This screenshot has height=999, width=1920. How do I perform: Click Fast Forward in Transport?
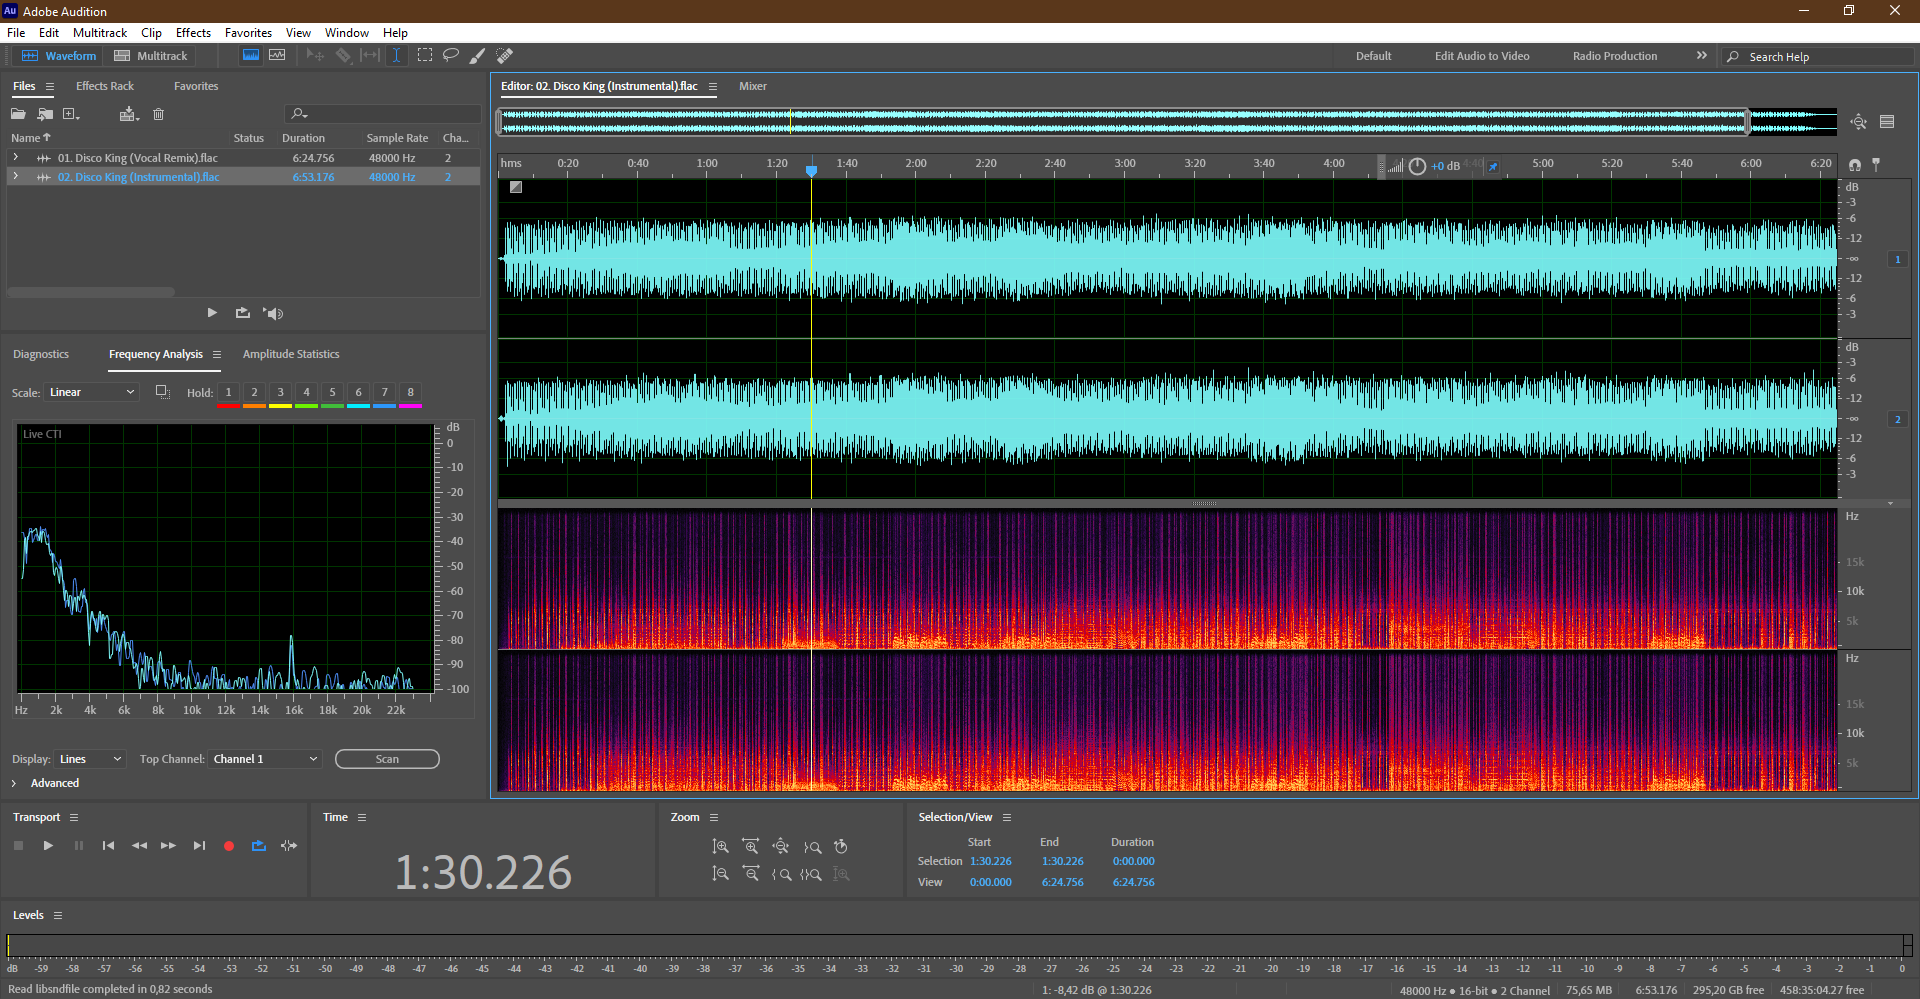[169, 846]
